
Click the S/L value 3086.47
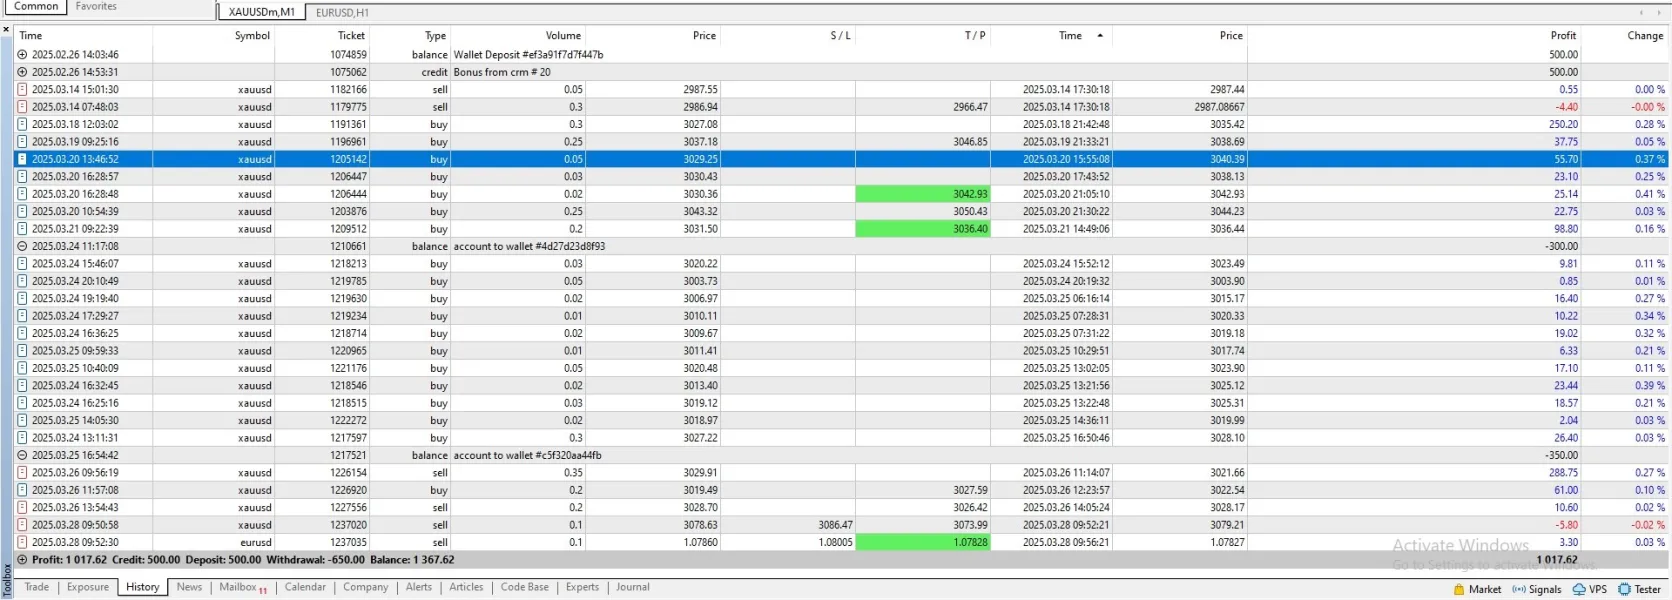[835, 525]
